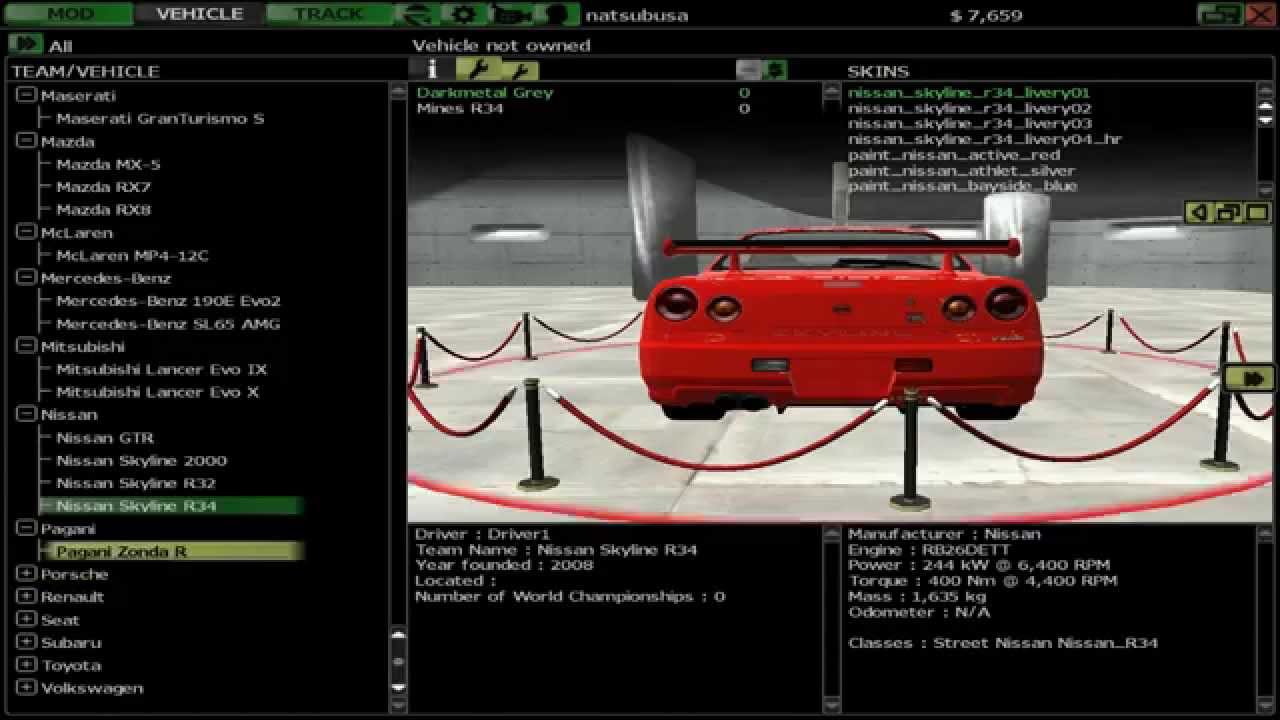
Task: Switch to the VEHICLE tab
Action: [199, 14]
